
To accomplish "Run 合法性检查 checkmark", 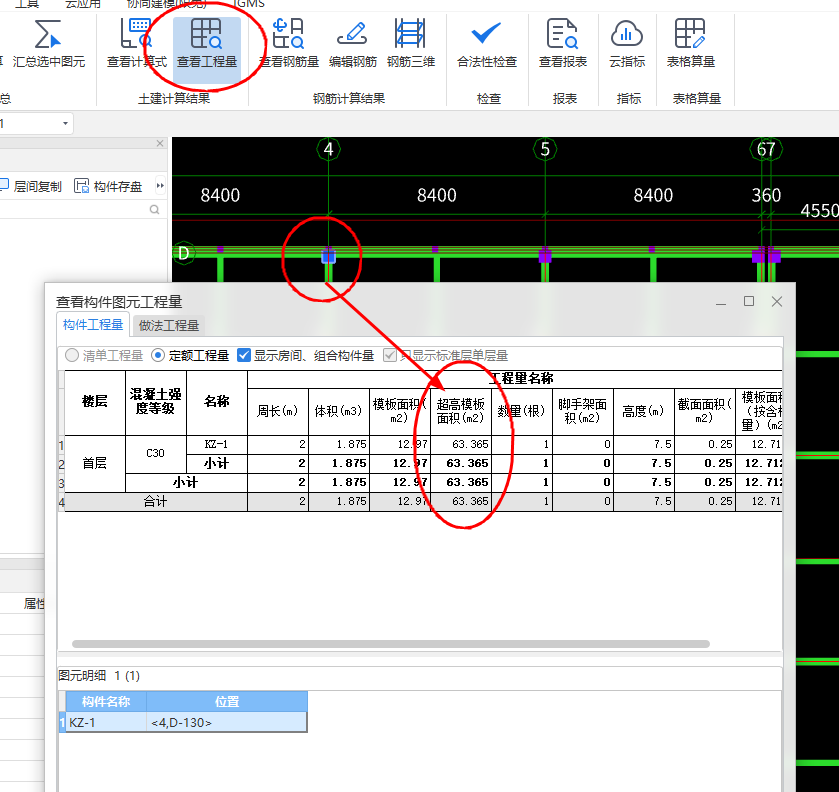I will 486,33.
